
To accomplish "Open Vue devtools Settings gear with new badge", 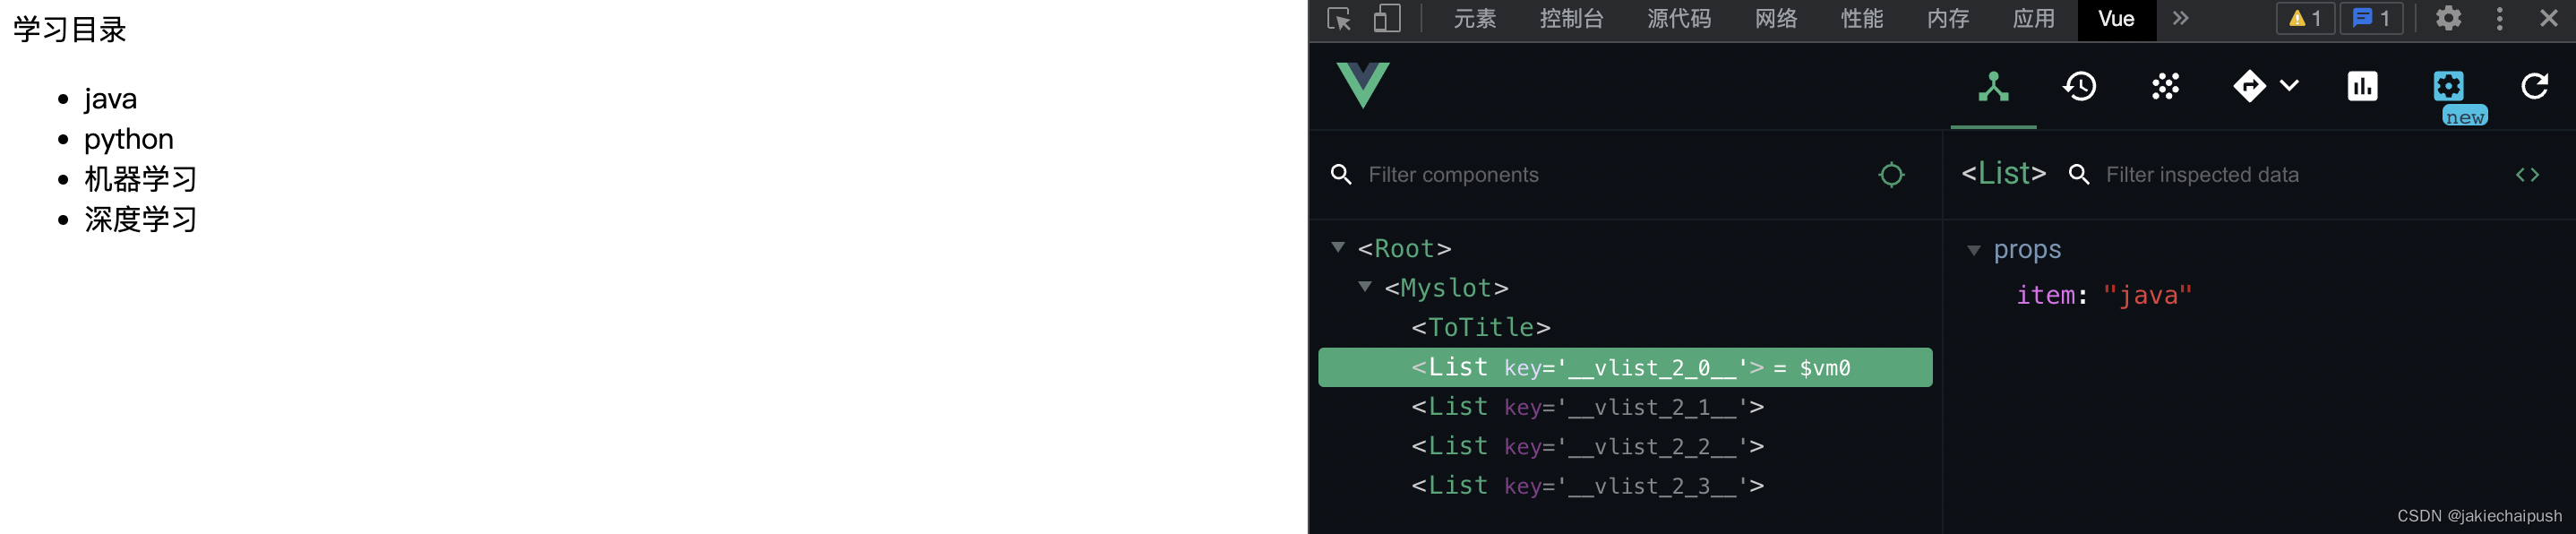I will [x=2448, y=87].
